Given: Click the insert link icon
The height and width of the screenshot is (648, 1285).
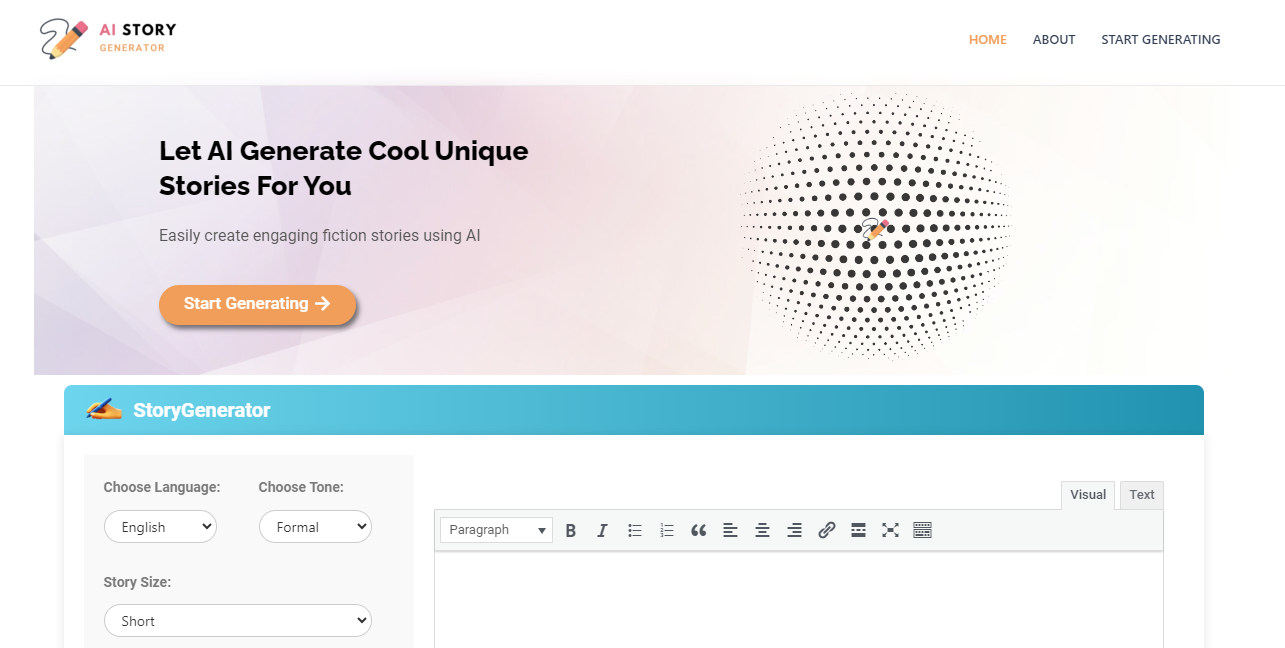Looking at the screenshot, I should [826, 530].
